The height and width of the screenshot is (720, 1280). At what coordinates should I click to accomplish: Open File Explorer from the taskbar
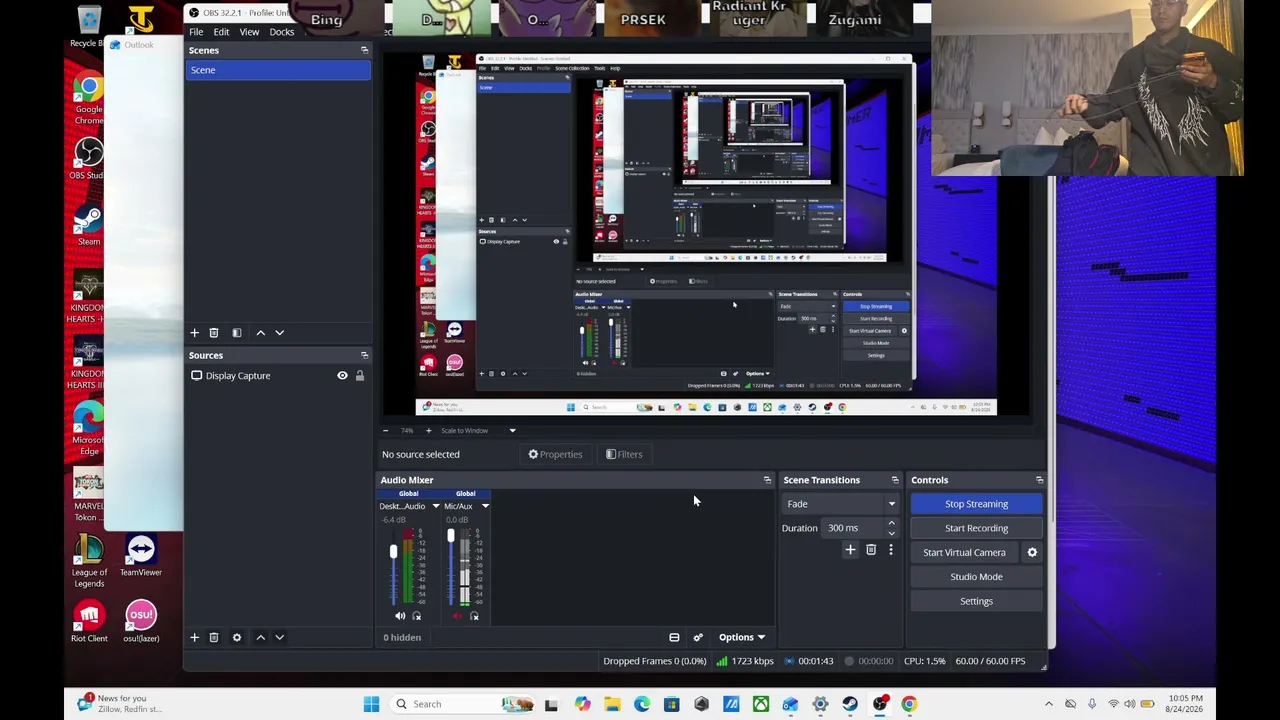pyautogui.click(x=612, y=704)
